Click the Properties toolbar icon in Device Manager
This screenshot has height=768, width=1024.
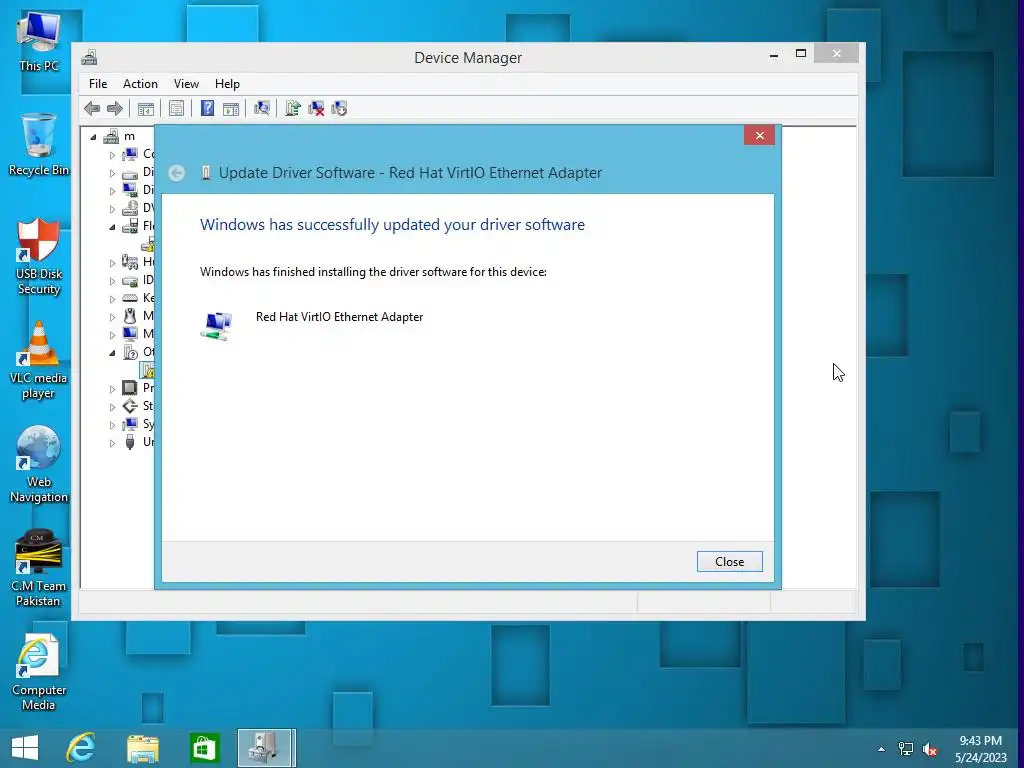[x=176, y=108]
